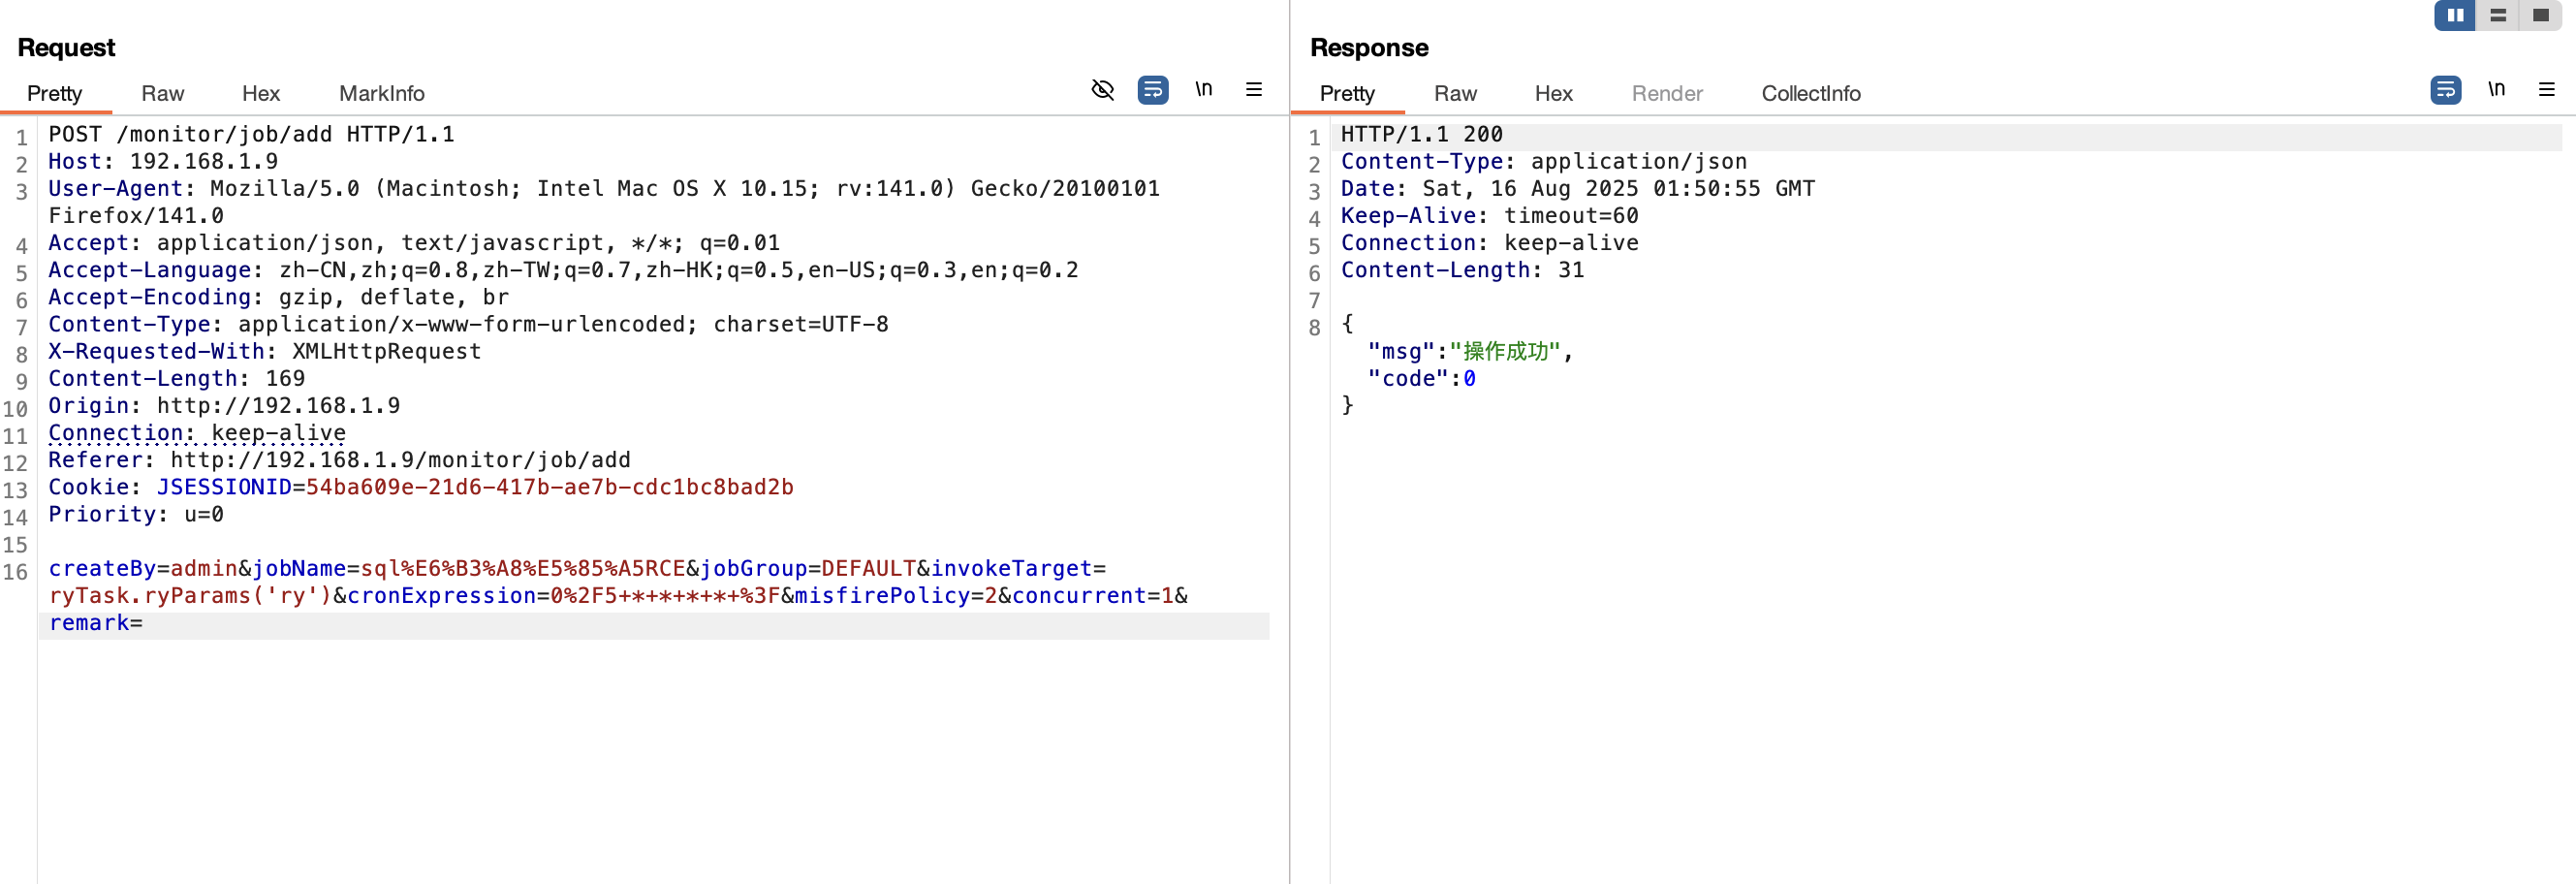Click the "code":0 JSON line
The image size is (2576, 884).
[x=1421, y=378]
